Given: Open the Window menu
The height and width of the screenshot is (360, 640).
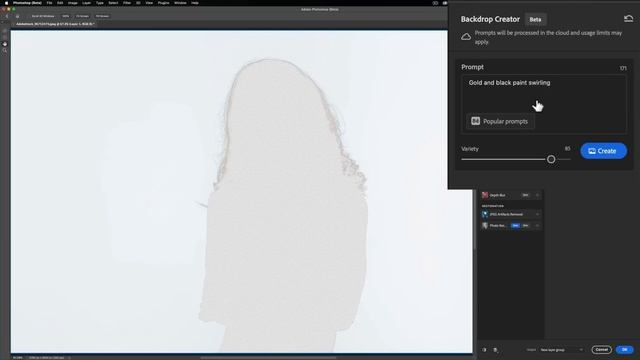Looking at the screenshot, I should (180, 3).
